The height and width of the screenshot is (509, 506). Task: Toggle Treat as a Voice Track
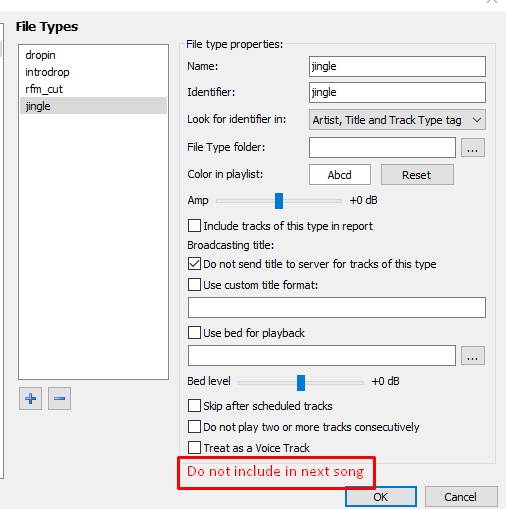[x=194, y=448]
